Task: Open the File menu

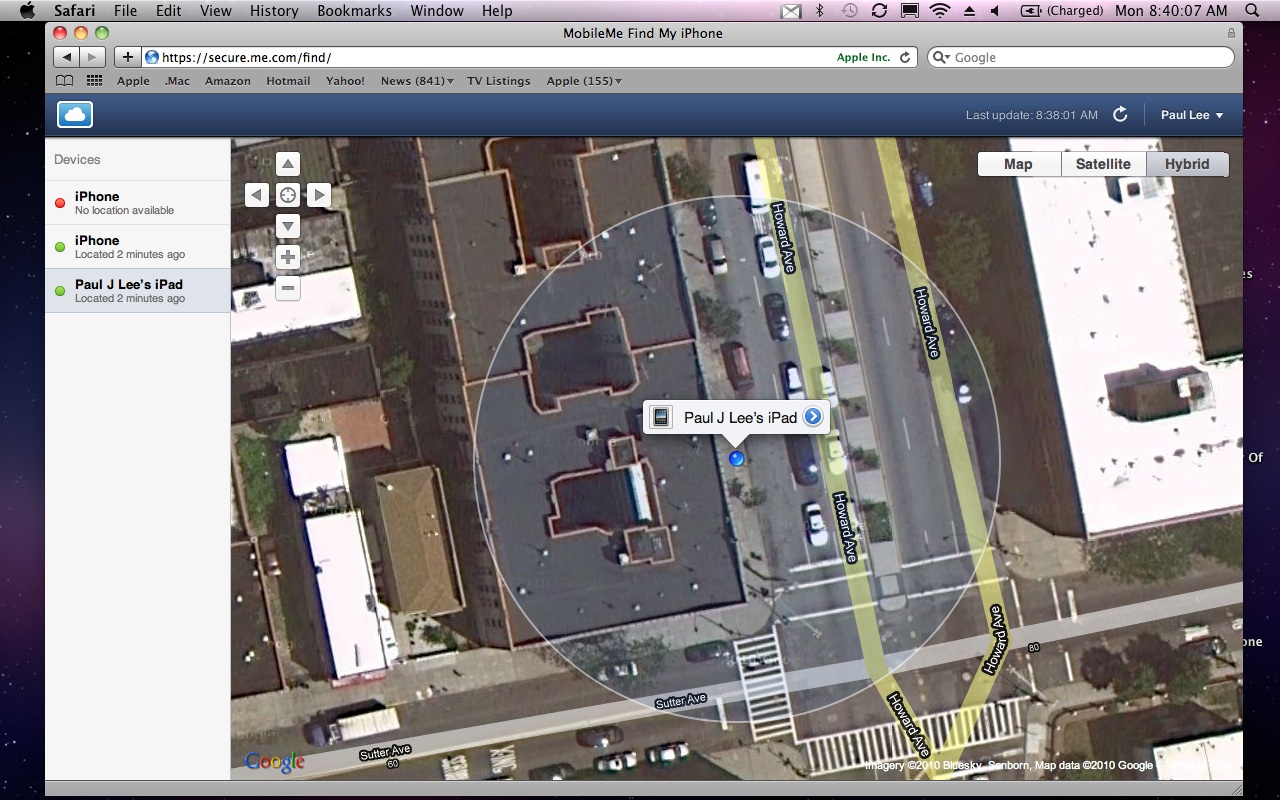Action: (125, 10)
